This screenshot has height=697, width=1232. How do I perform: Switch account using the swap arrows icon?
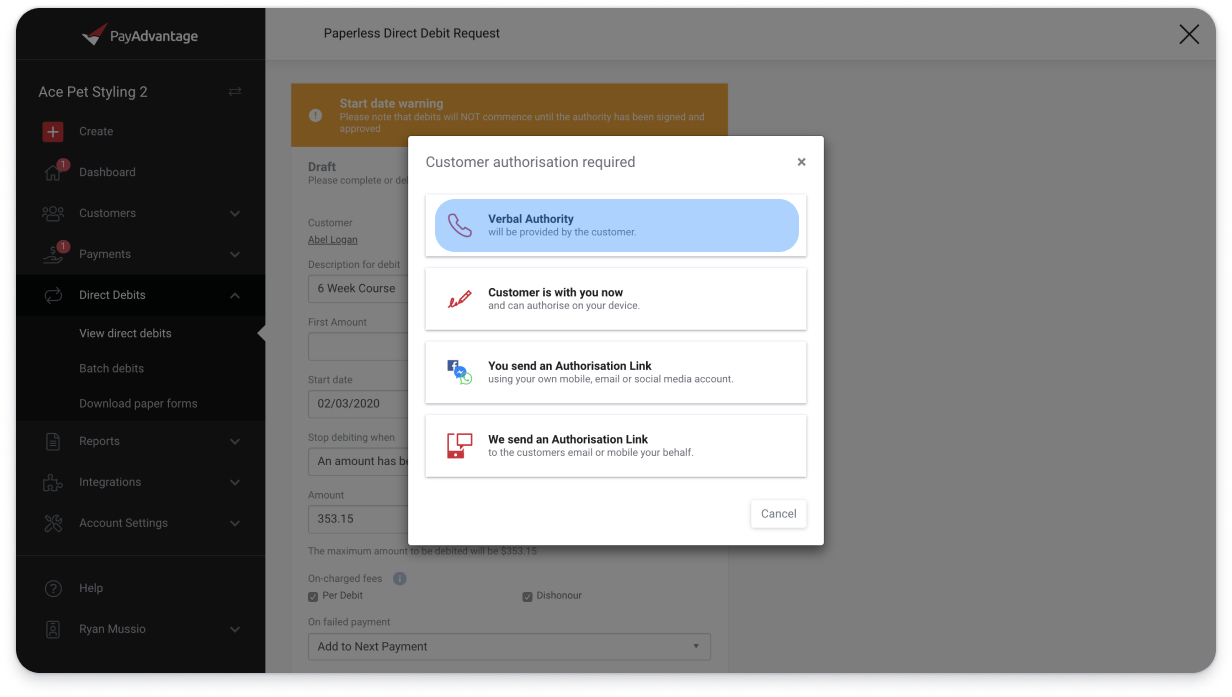click(x=235, y=92)
